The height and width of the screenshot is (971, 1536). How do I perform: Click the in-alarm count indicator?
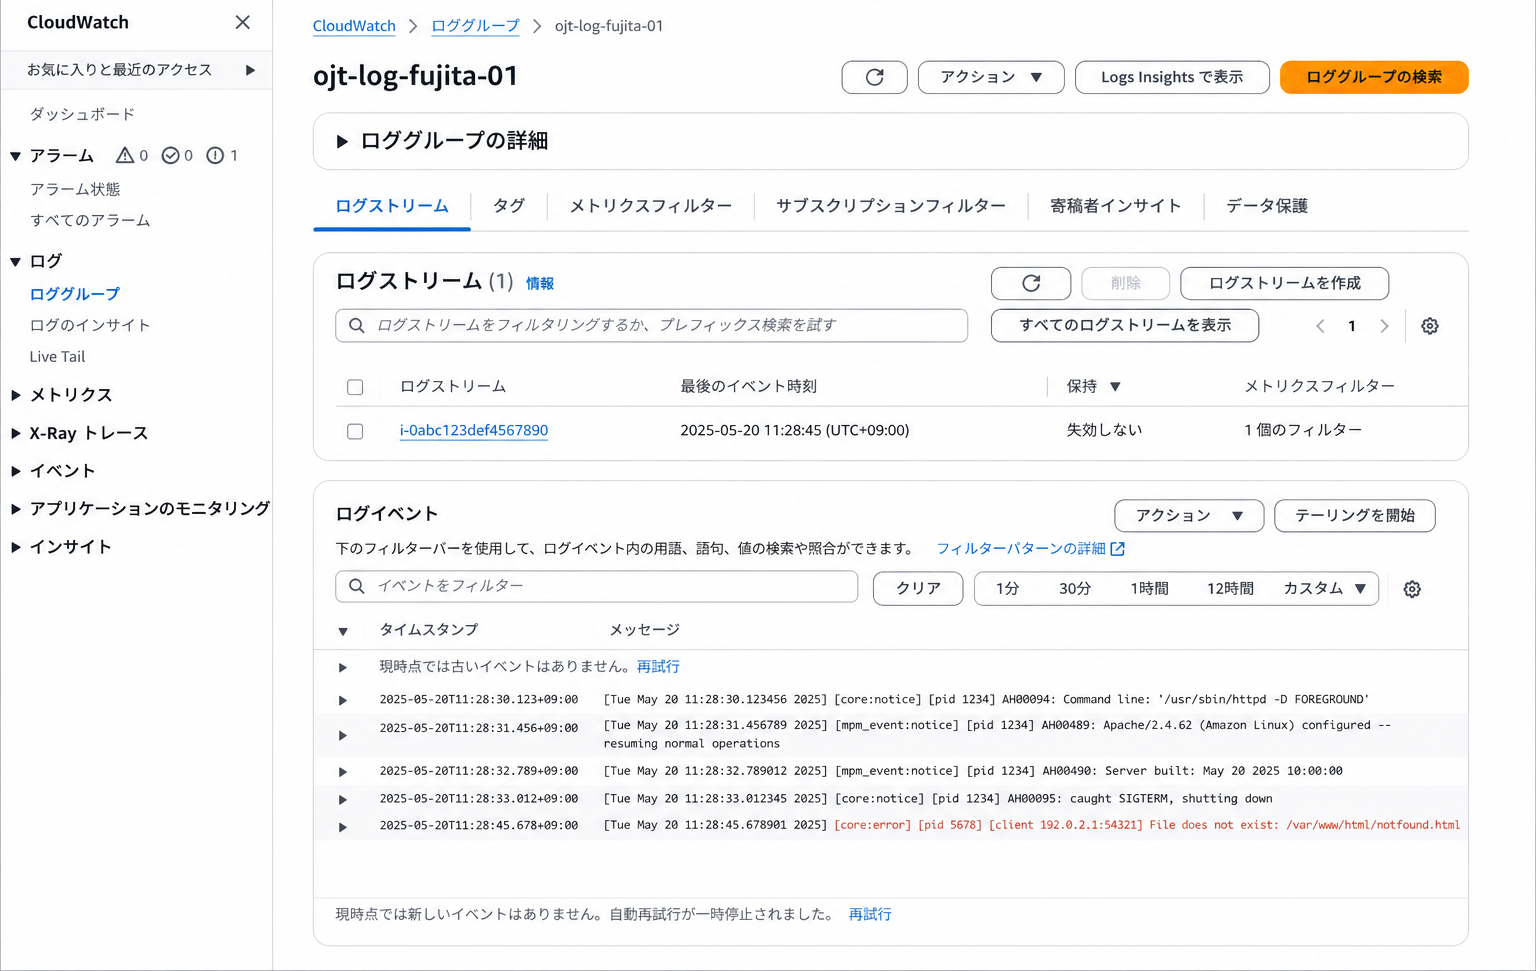coord(132,155)
